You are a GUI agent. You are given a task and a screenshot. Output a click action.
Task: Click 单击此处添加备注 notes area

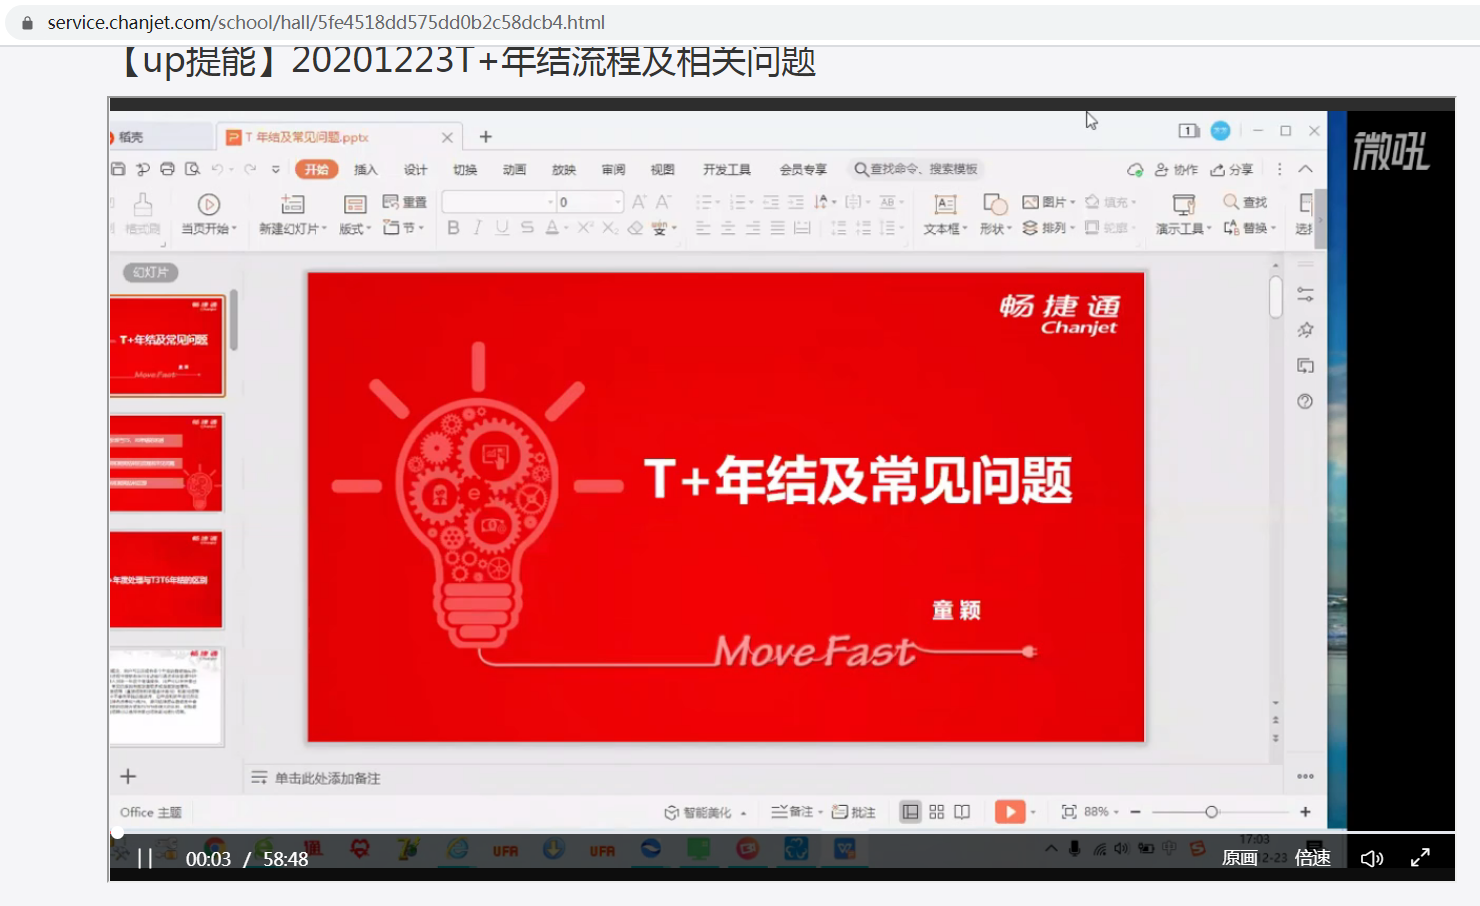coord(327,778)
